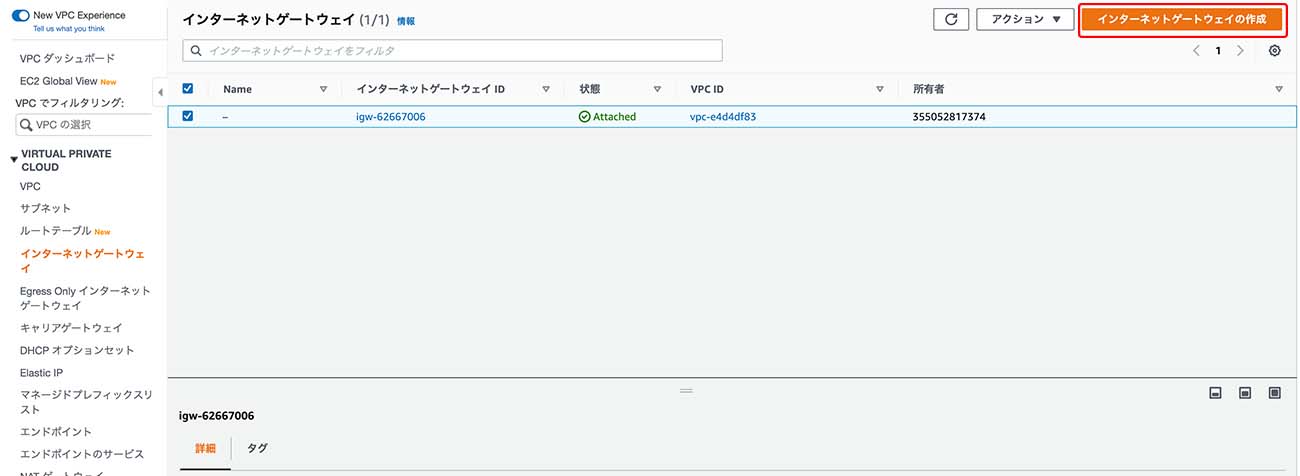Open エンドポイントのサービス in sidebar

[x=82, y=454]
